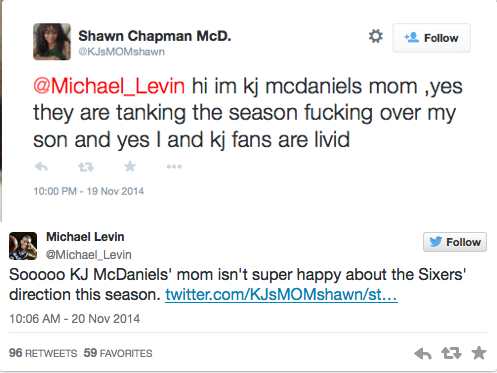Screen dimensions: 497x373
Task: Open the 10:06 AM - 20 Nov 2014 timestamp
Action: point(74,319)
